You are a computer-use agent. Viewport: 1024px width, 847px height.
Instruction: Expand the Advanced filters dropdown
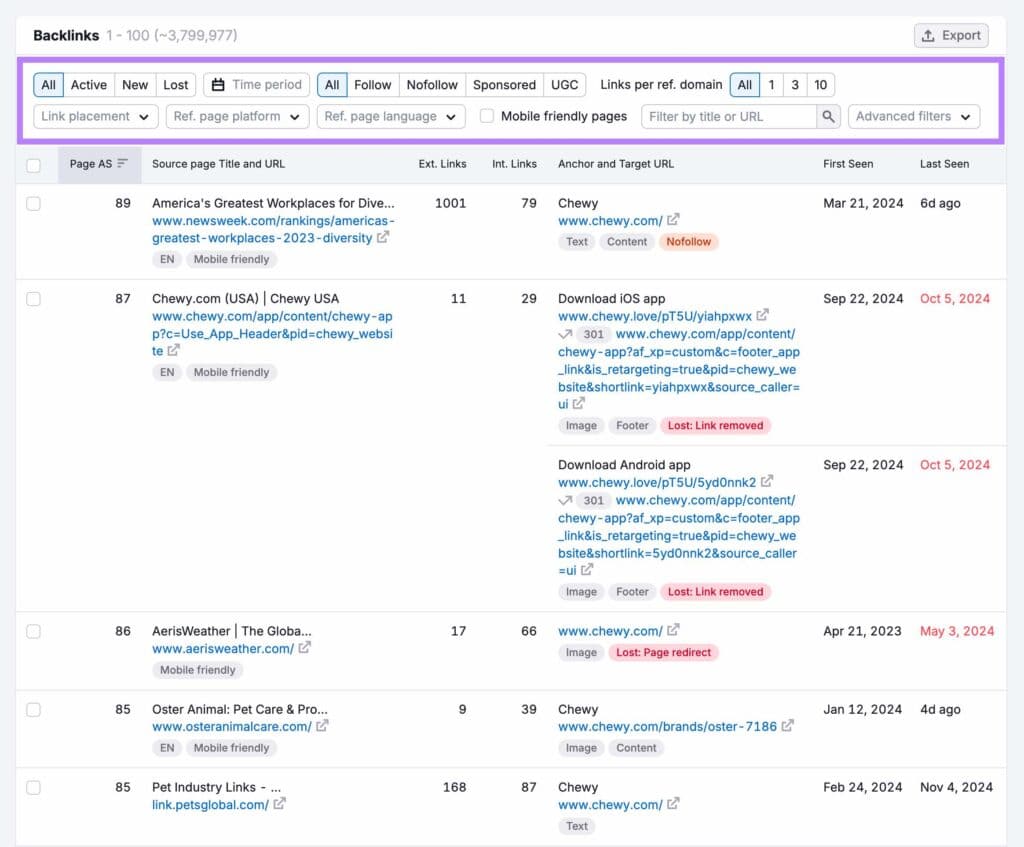(913, 116)
